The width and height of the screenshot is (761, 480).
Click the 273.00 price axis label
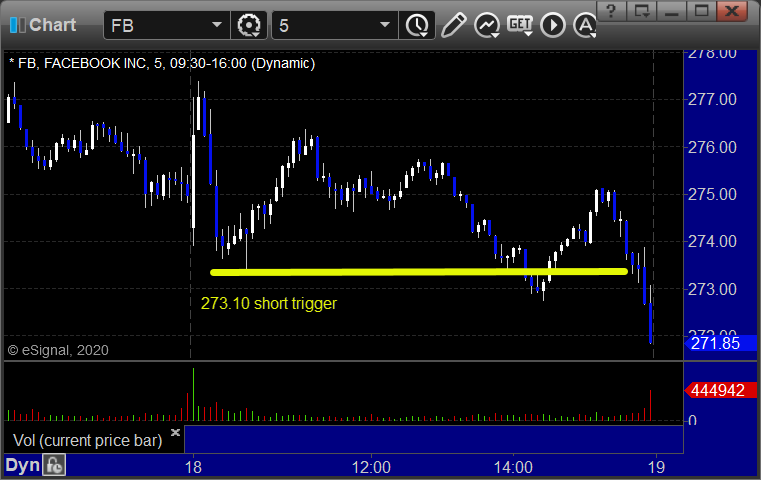coord(712,289)
